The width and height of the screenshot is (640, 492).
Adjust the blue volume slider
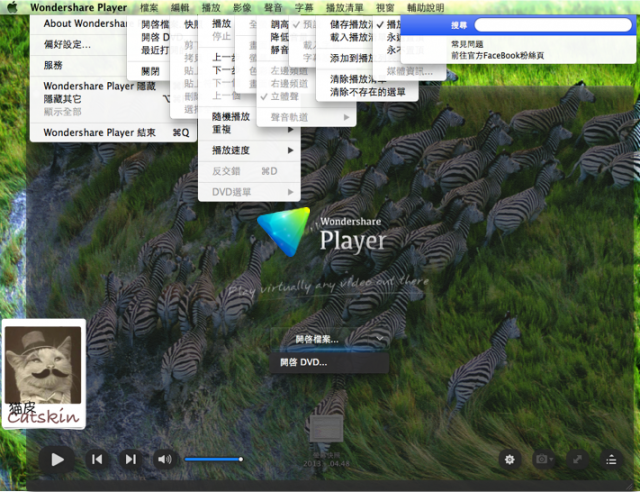214,459
